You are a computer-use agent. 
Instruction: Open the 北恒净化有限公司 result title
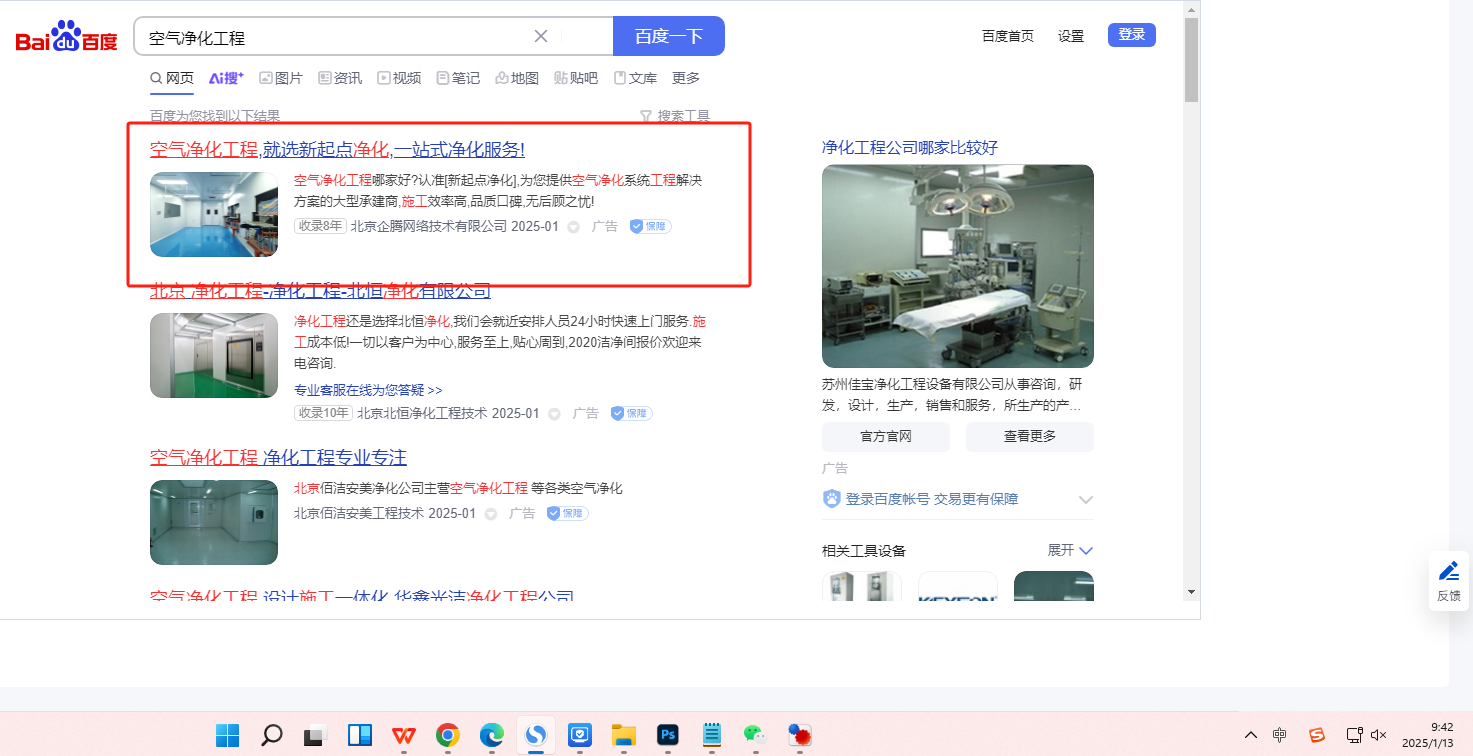(x=320, y=291)
